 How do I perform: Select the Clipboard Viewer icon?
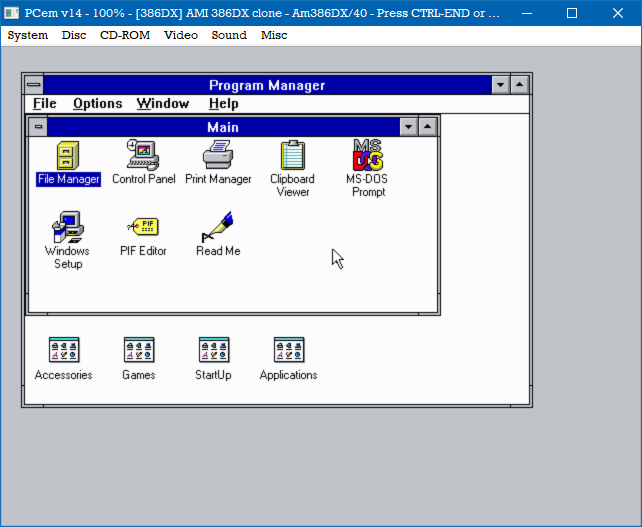pos(292,156)
